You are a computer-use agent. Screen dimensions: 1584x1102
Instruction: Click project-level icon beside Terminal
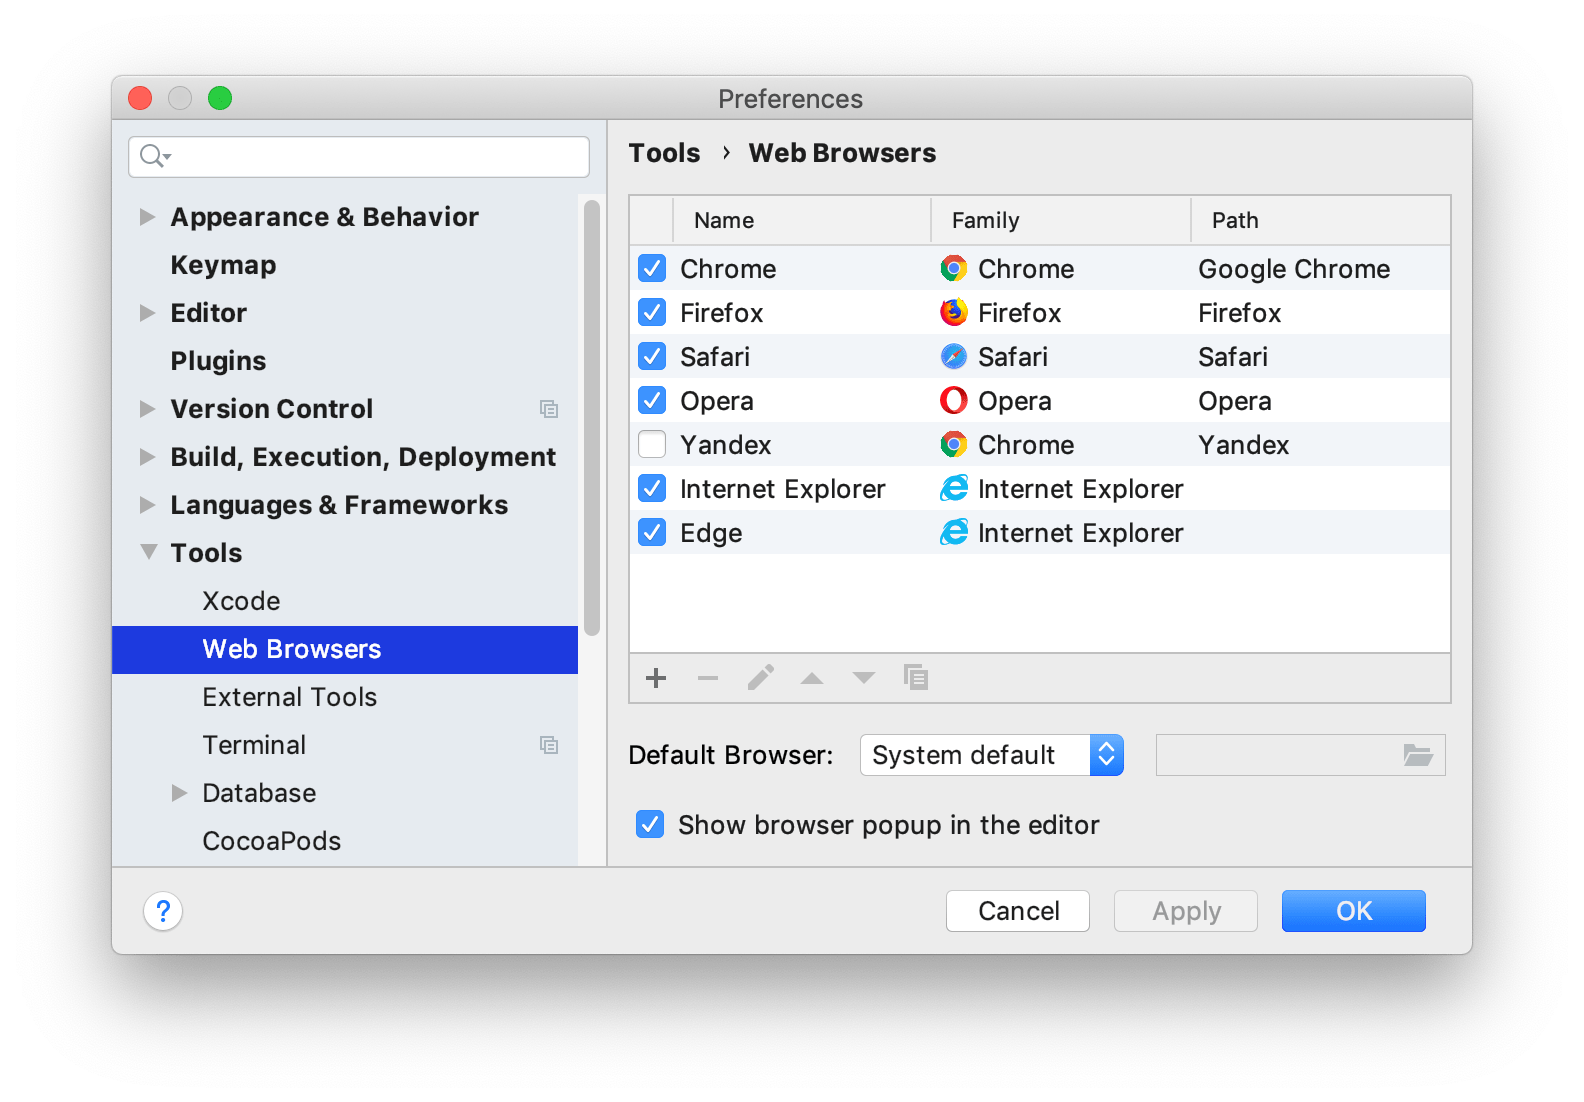pos(549,745)
